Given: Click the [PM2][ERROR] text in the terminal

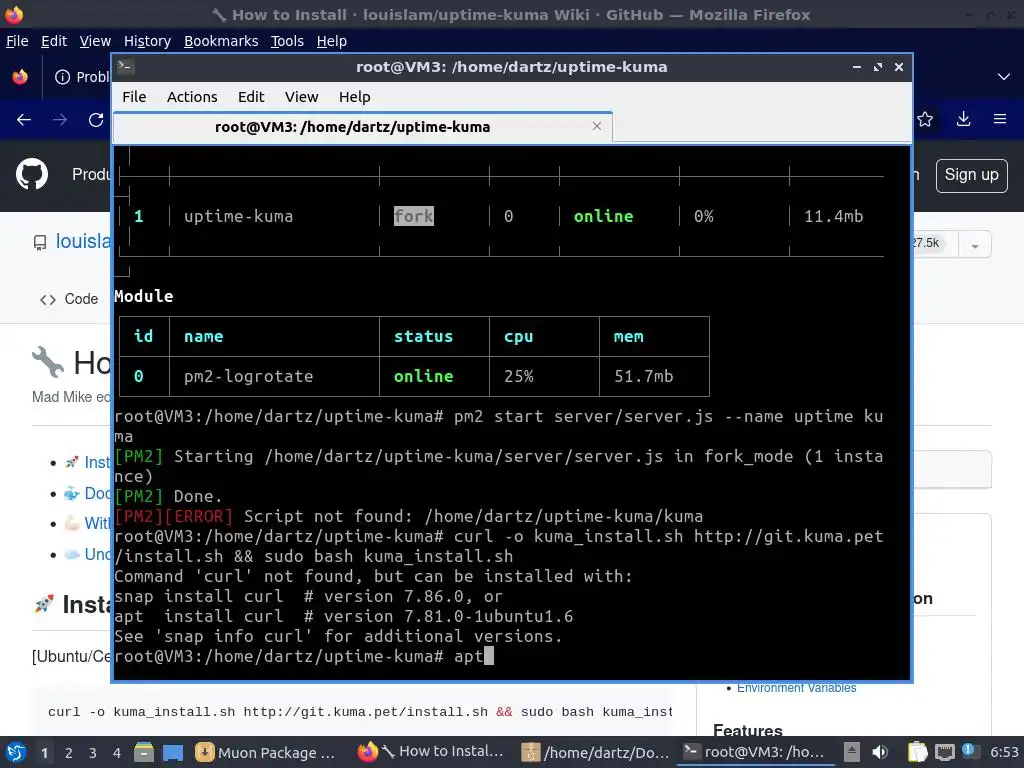Looking at the screenshot, I should click(174, 517).
